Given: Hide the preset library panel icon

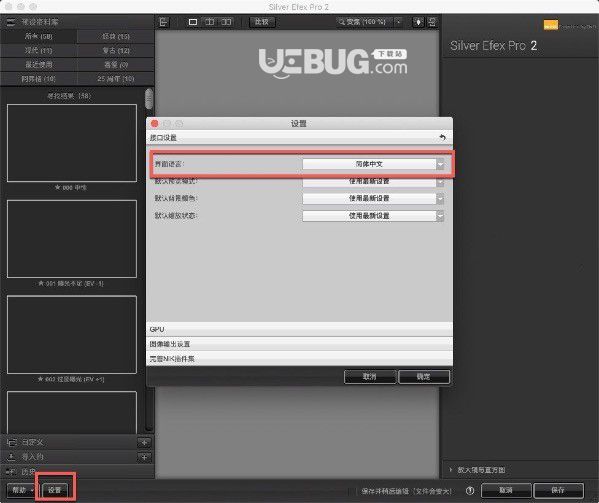Looking at the screenshot, I should pyautogui.click(x=164, y=22).
